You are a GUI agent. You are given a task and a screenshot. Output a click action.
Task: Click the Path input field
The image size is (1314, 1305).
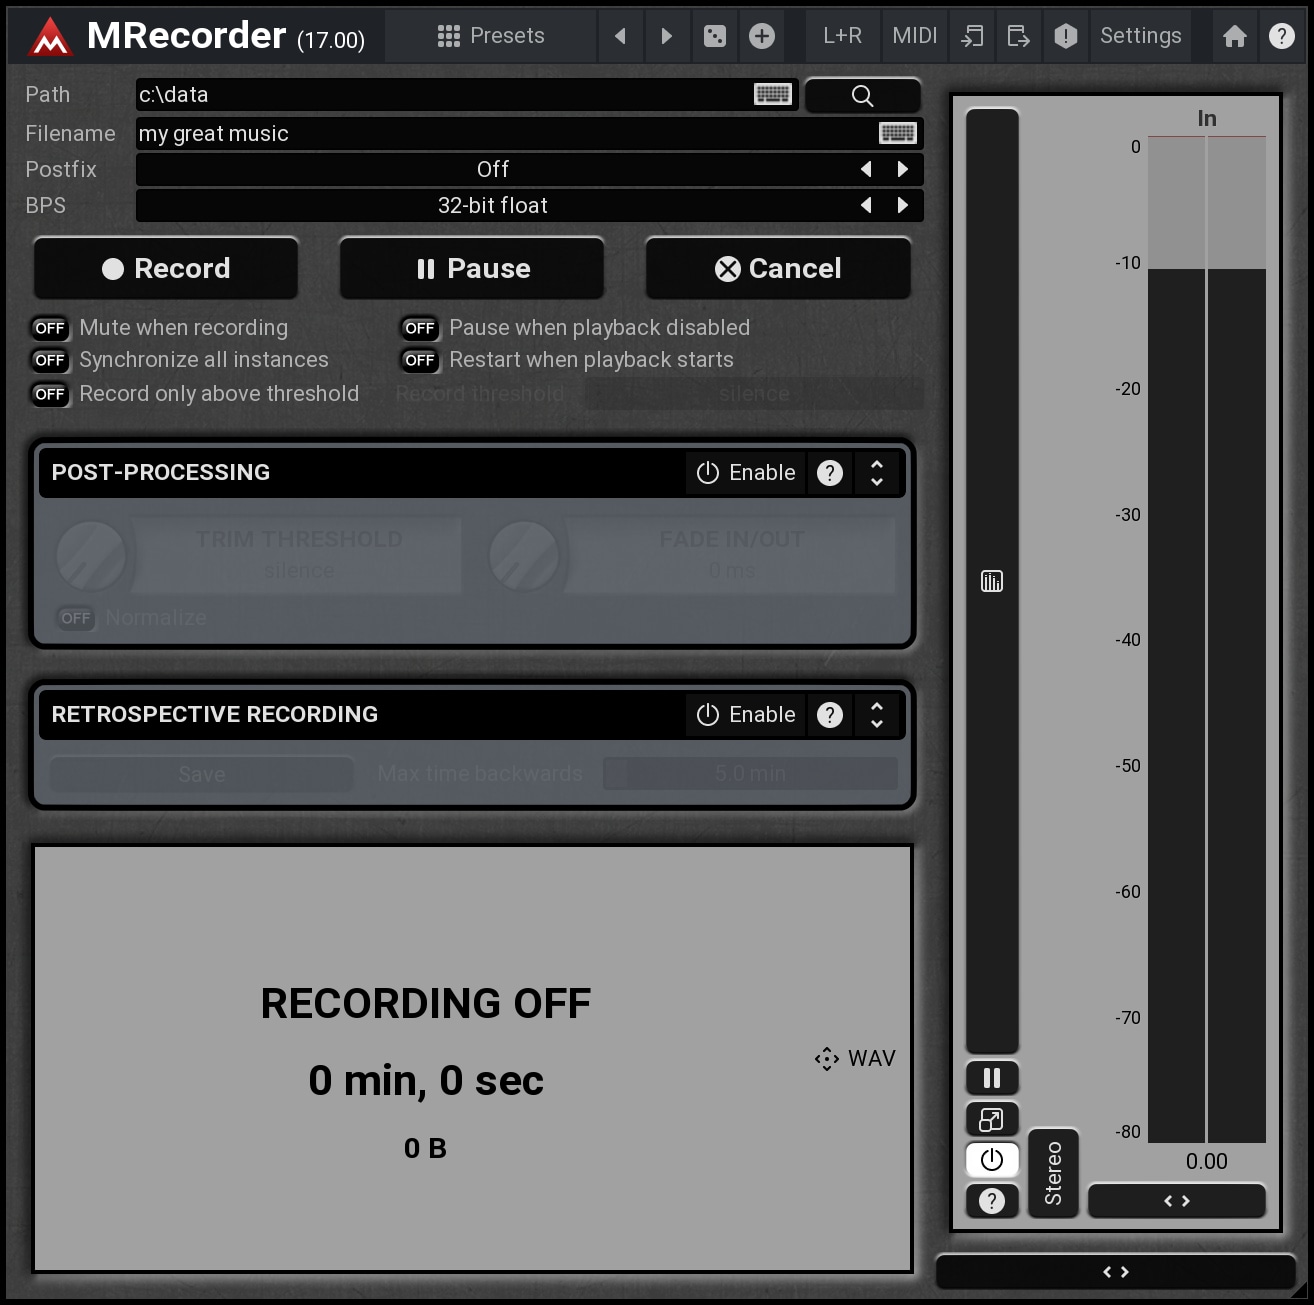[440, 95]
